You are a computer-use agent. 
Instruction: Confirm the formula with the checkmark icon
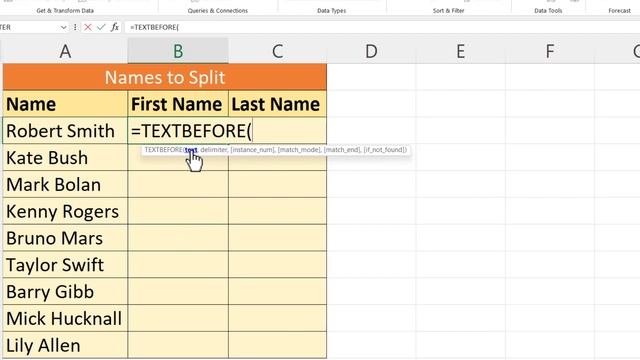click(x=101, y=27)
